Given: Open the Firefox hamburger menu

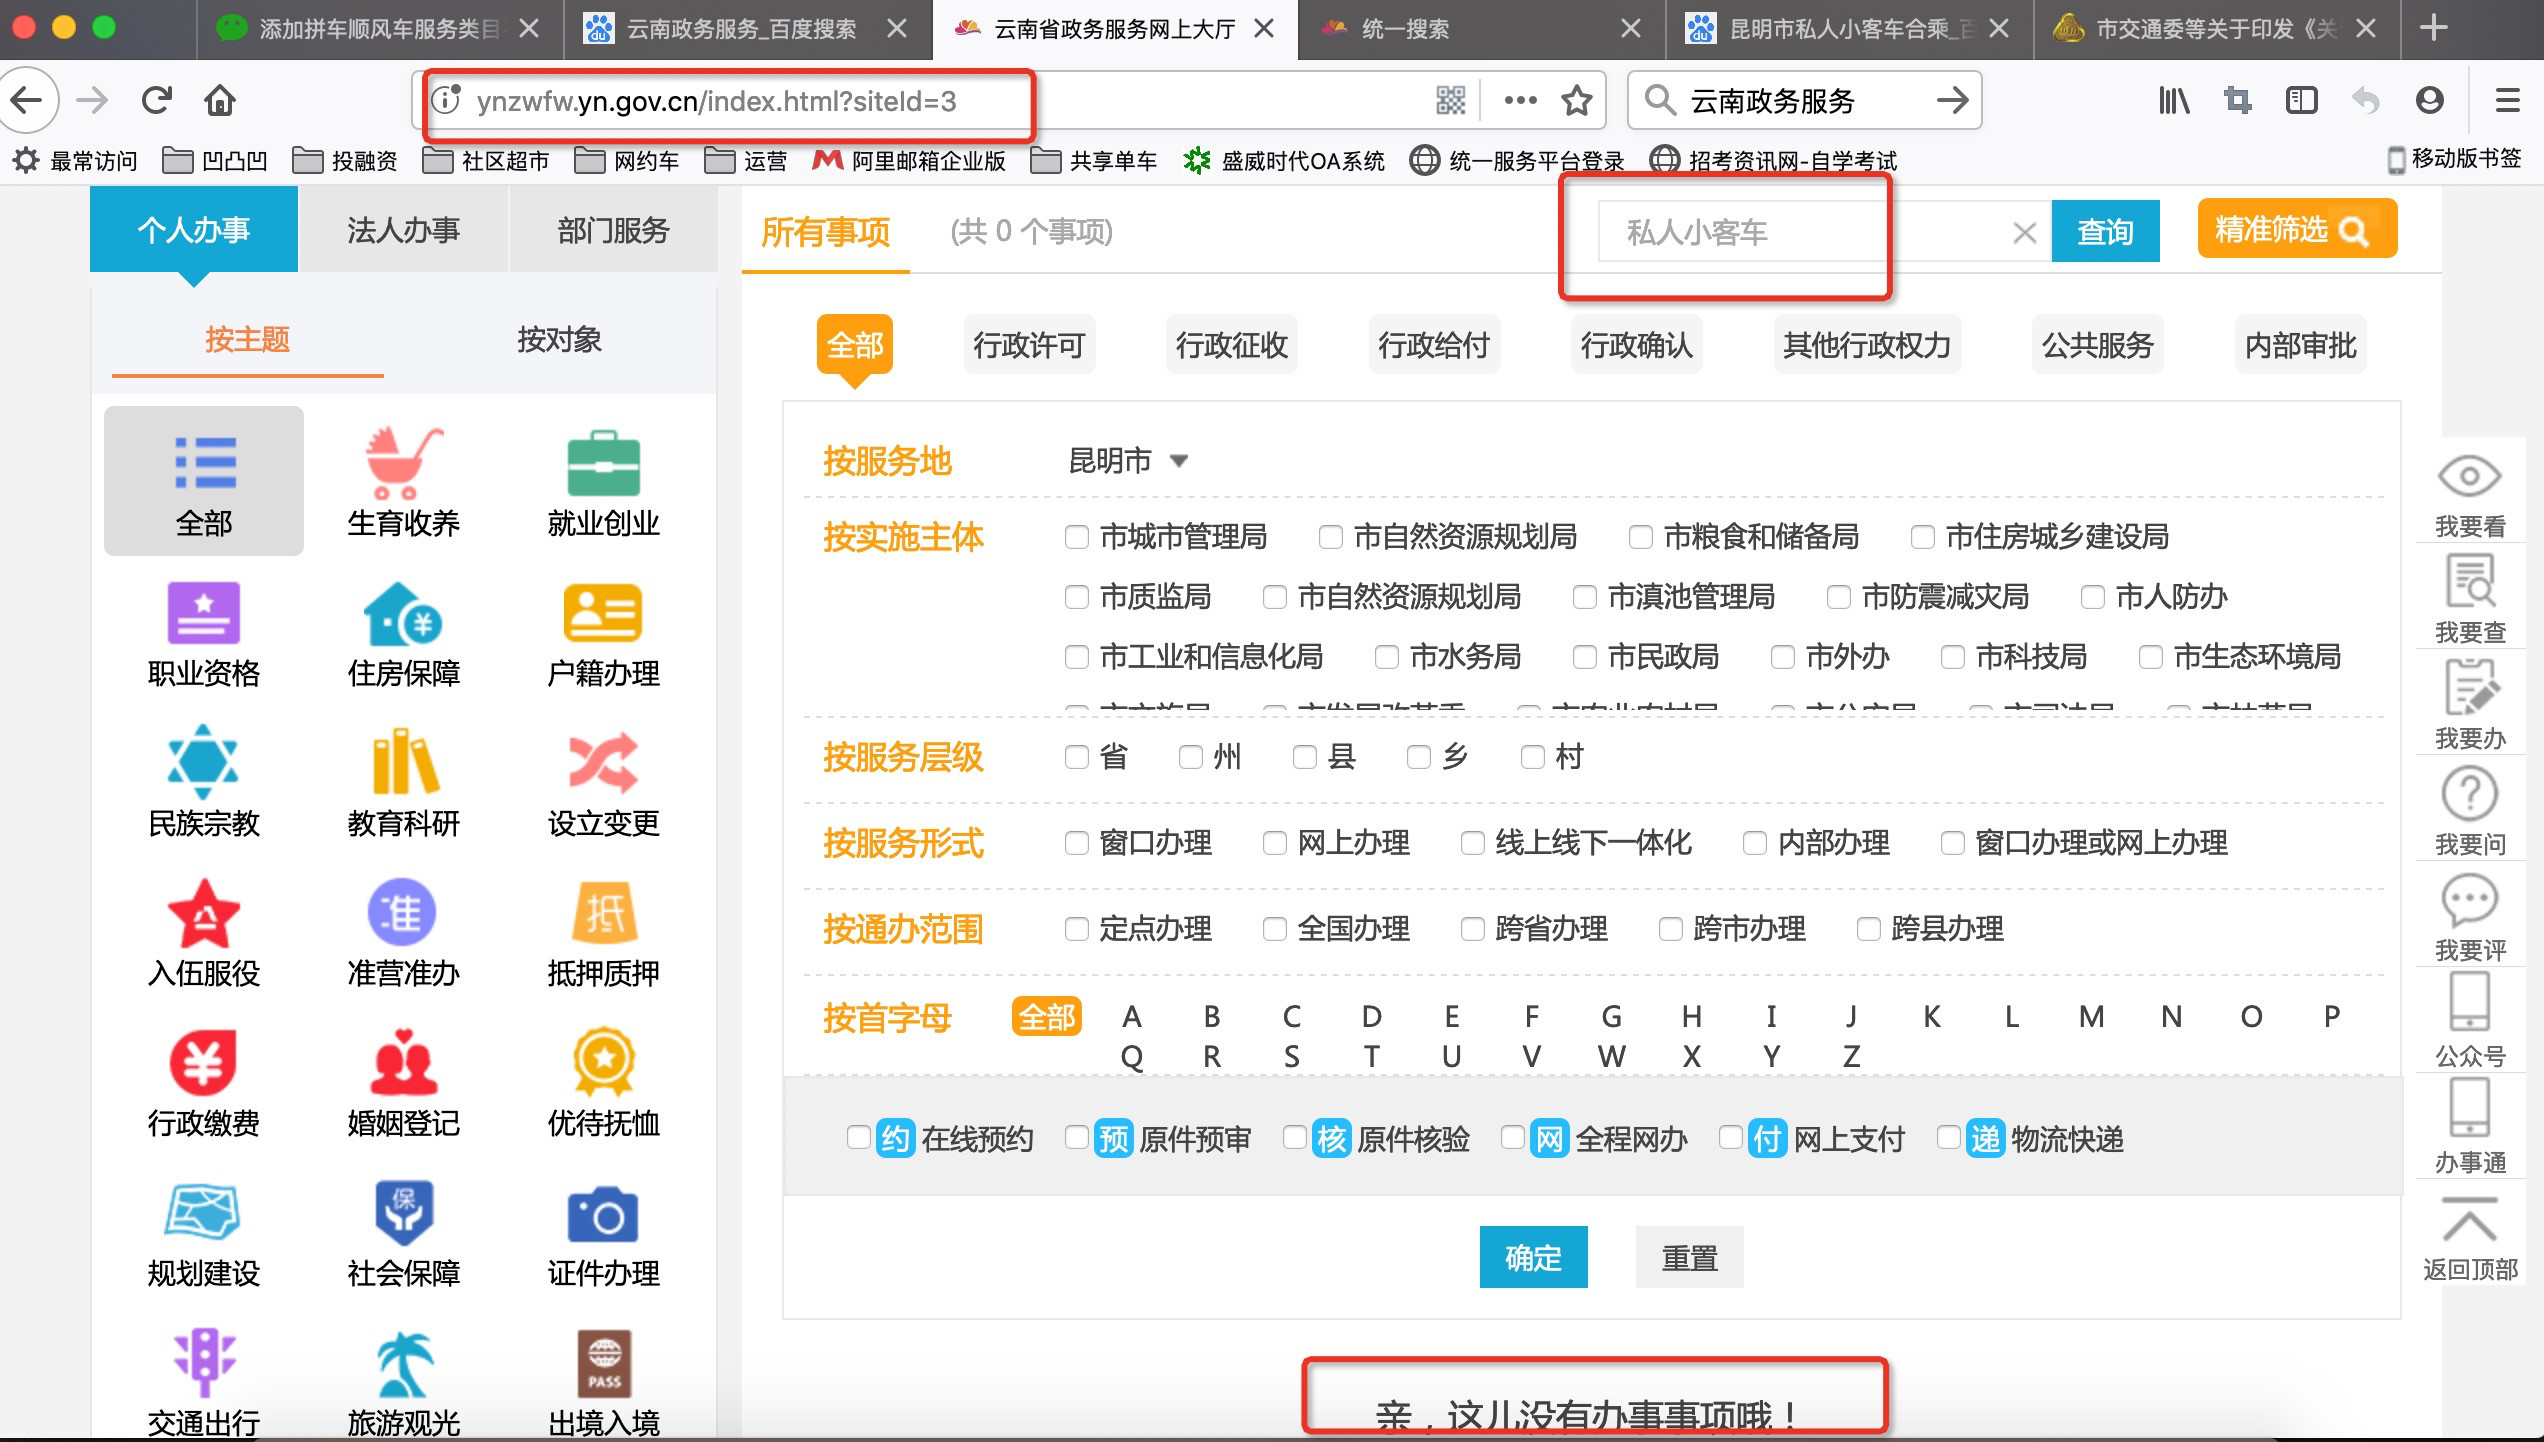Looking at the screenshot, I should 2507,100.
